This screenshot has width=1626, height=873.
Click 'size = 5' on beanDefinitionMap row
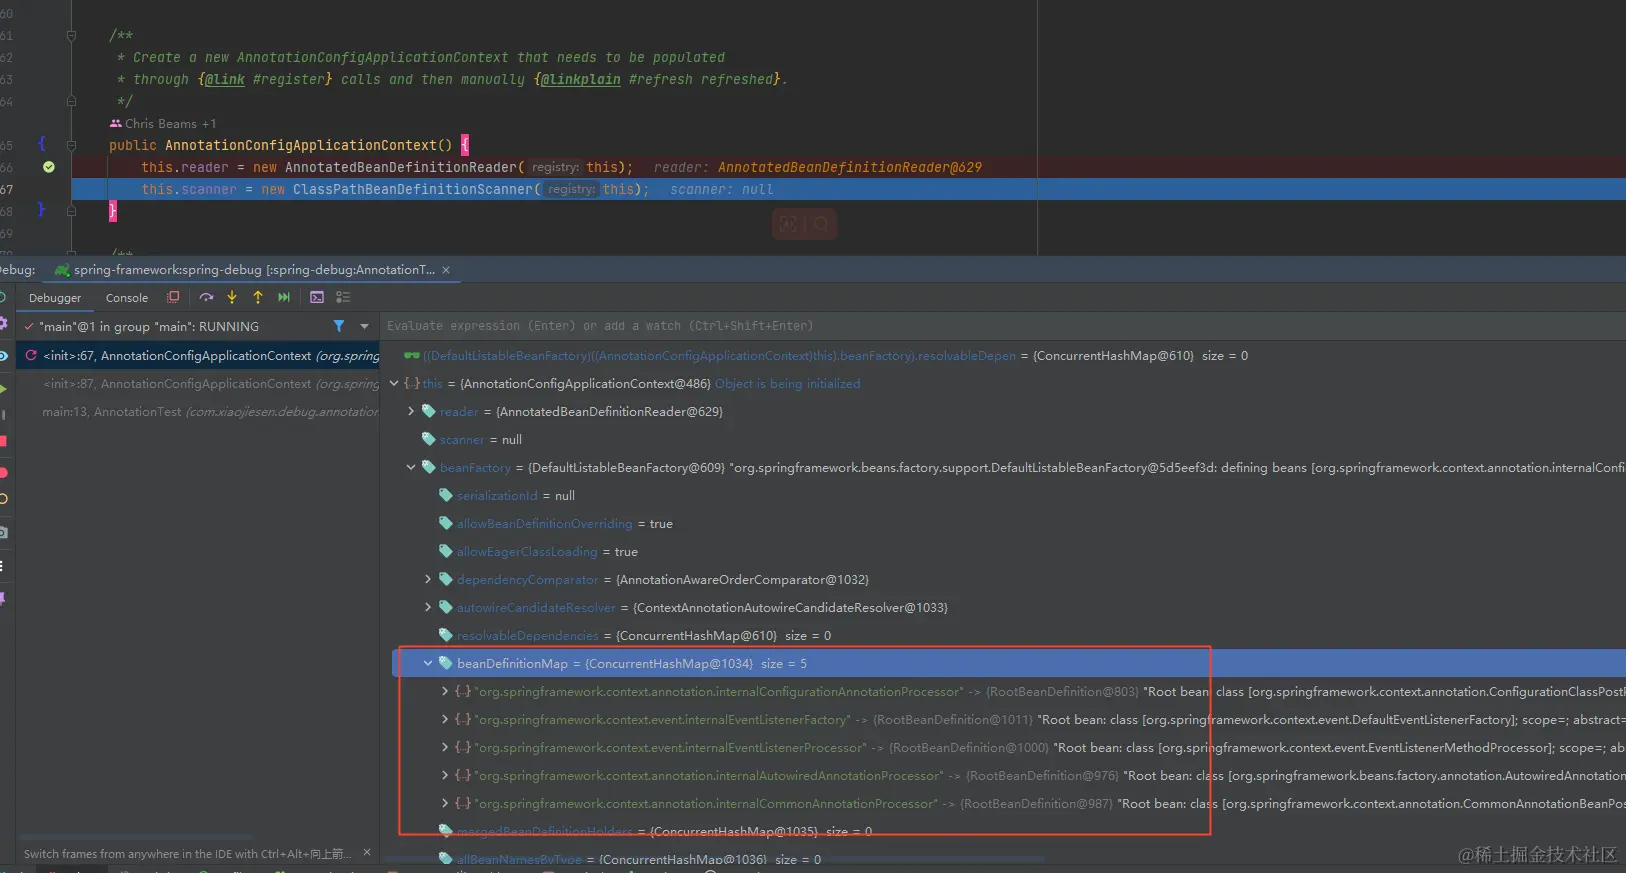(x=784, y=663)
